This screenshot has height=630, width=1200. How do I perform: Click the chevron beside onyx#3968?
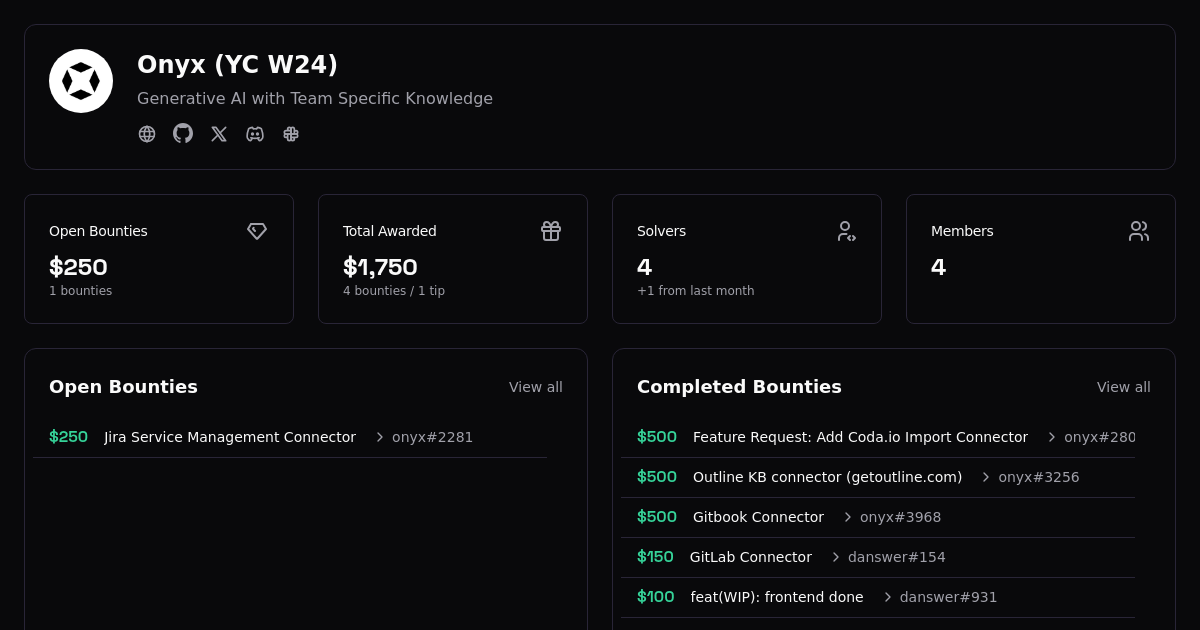[x=848, y=517]
